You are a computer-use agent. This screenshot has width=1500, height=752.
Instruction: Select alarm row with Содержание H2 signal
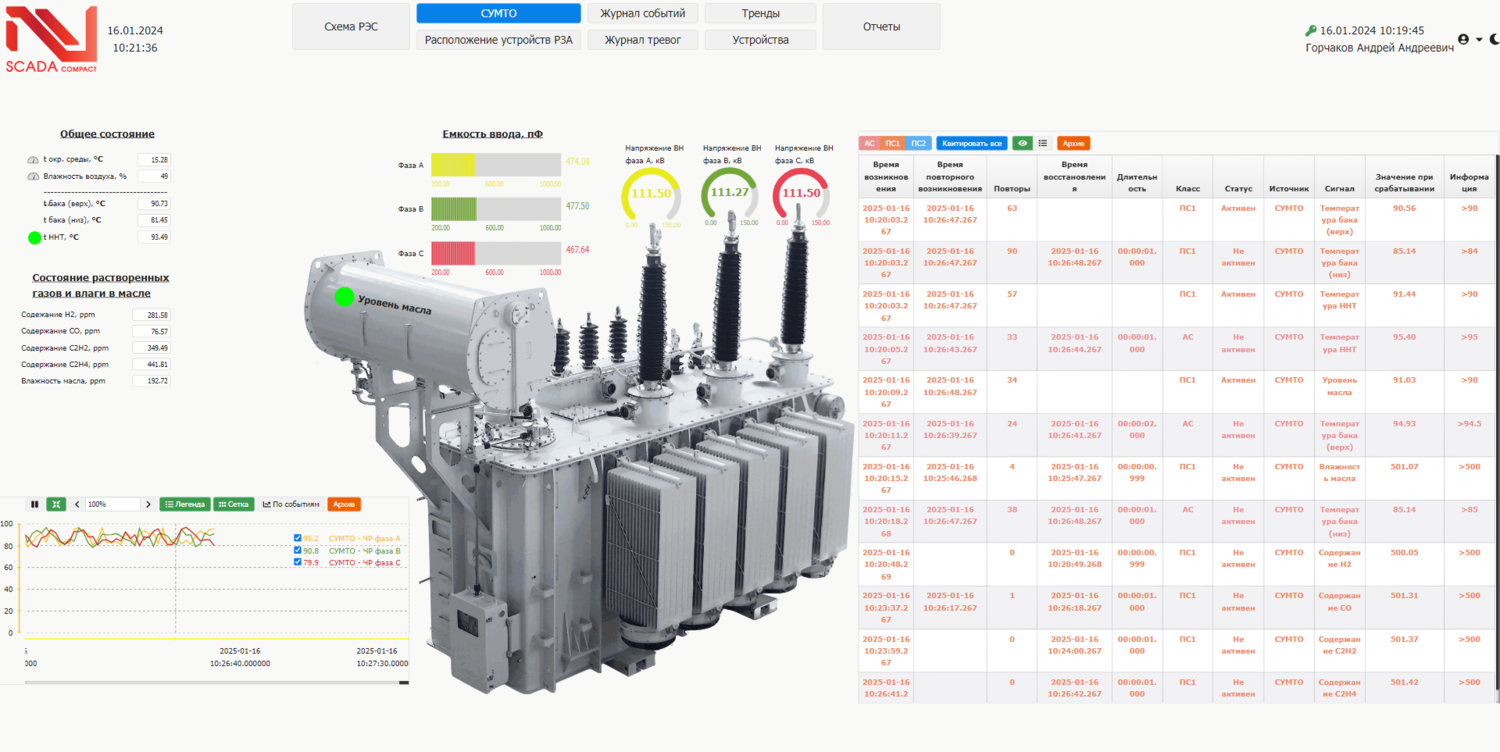click(x=1176, y=564)
